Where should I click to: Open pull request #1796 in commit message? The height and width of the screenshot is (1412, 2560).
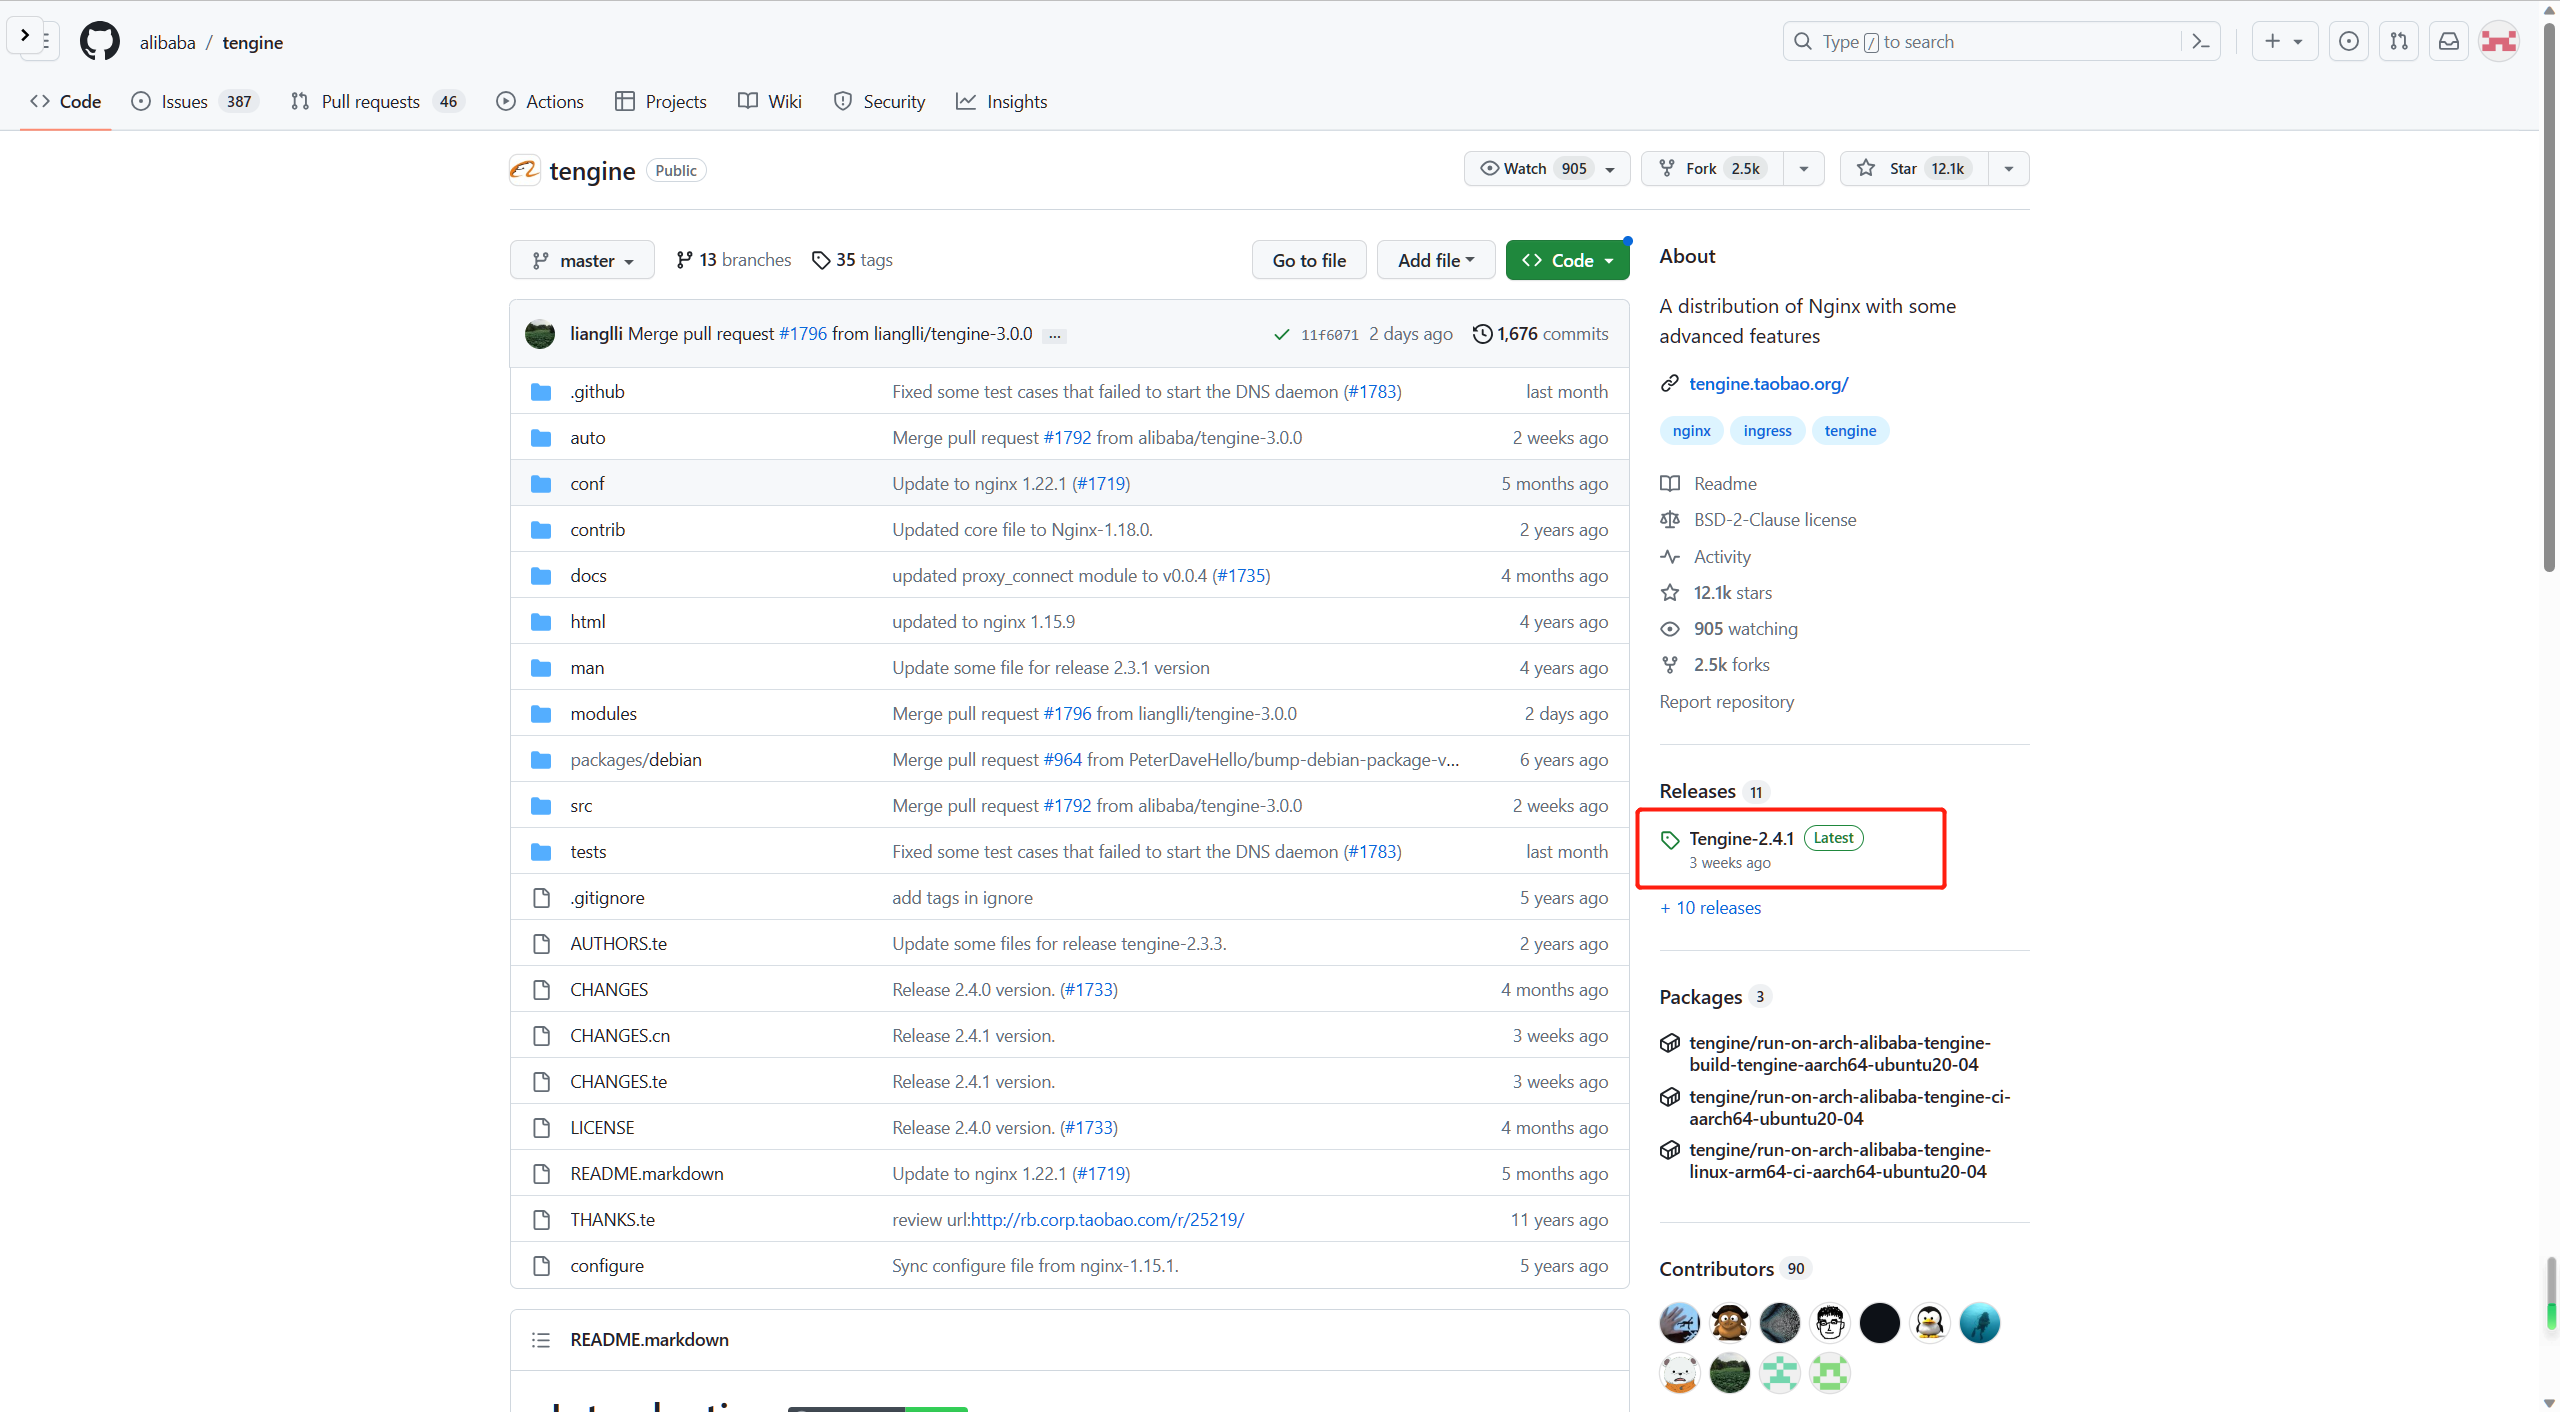click(x=803, y=334)
